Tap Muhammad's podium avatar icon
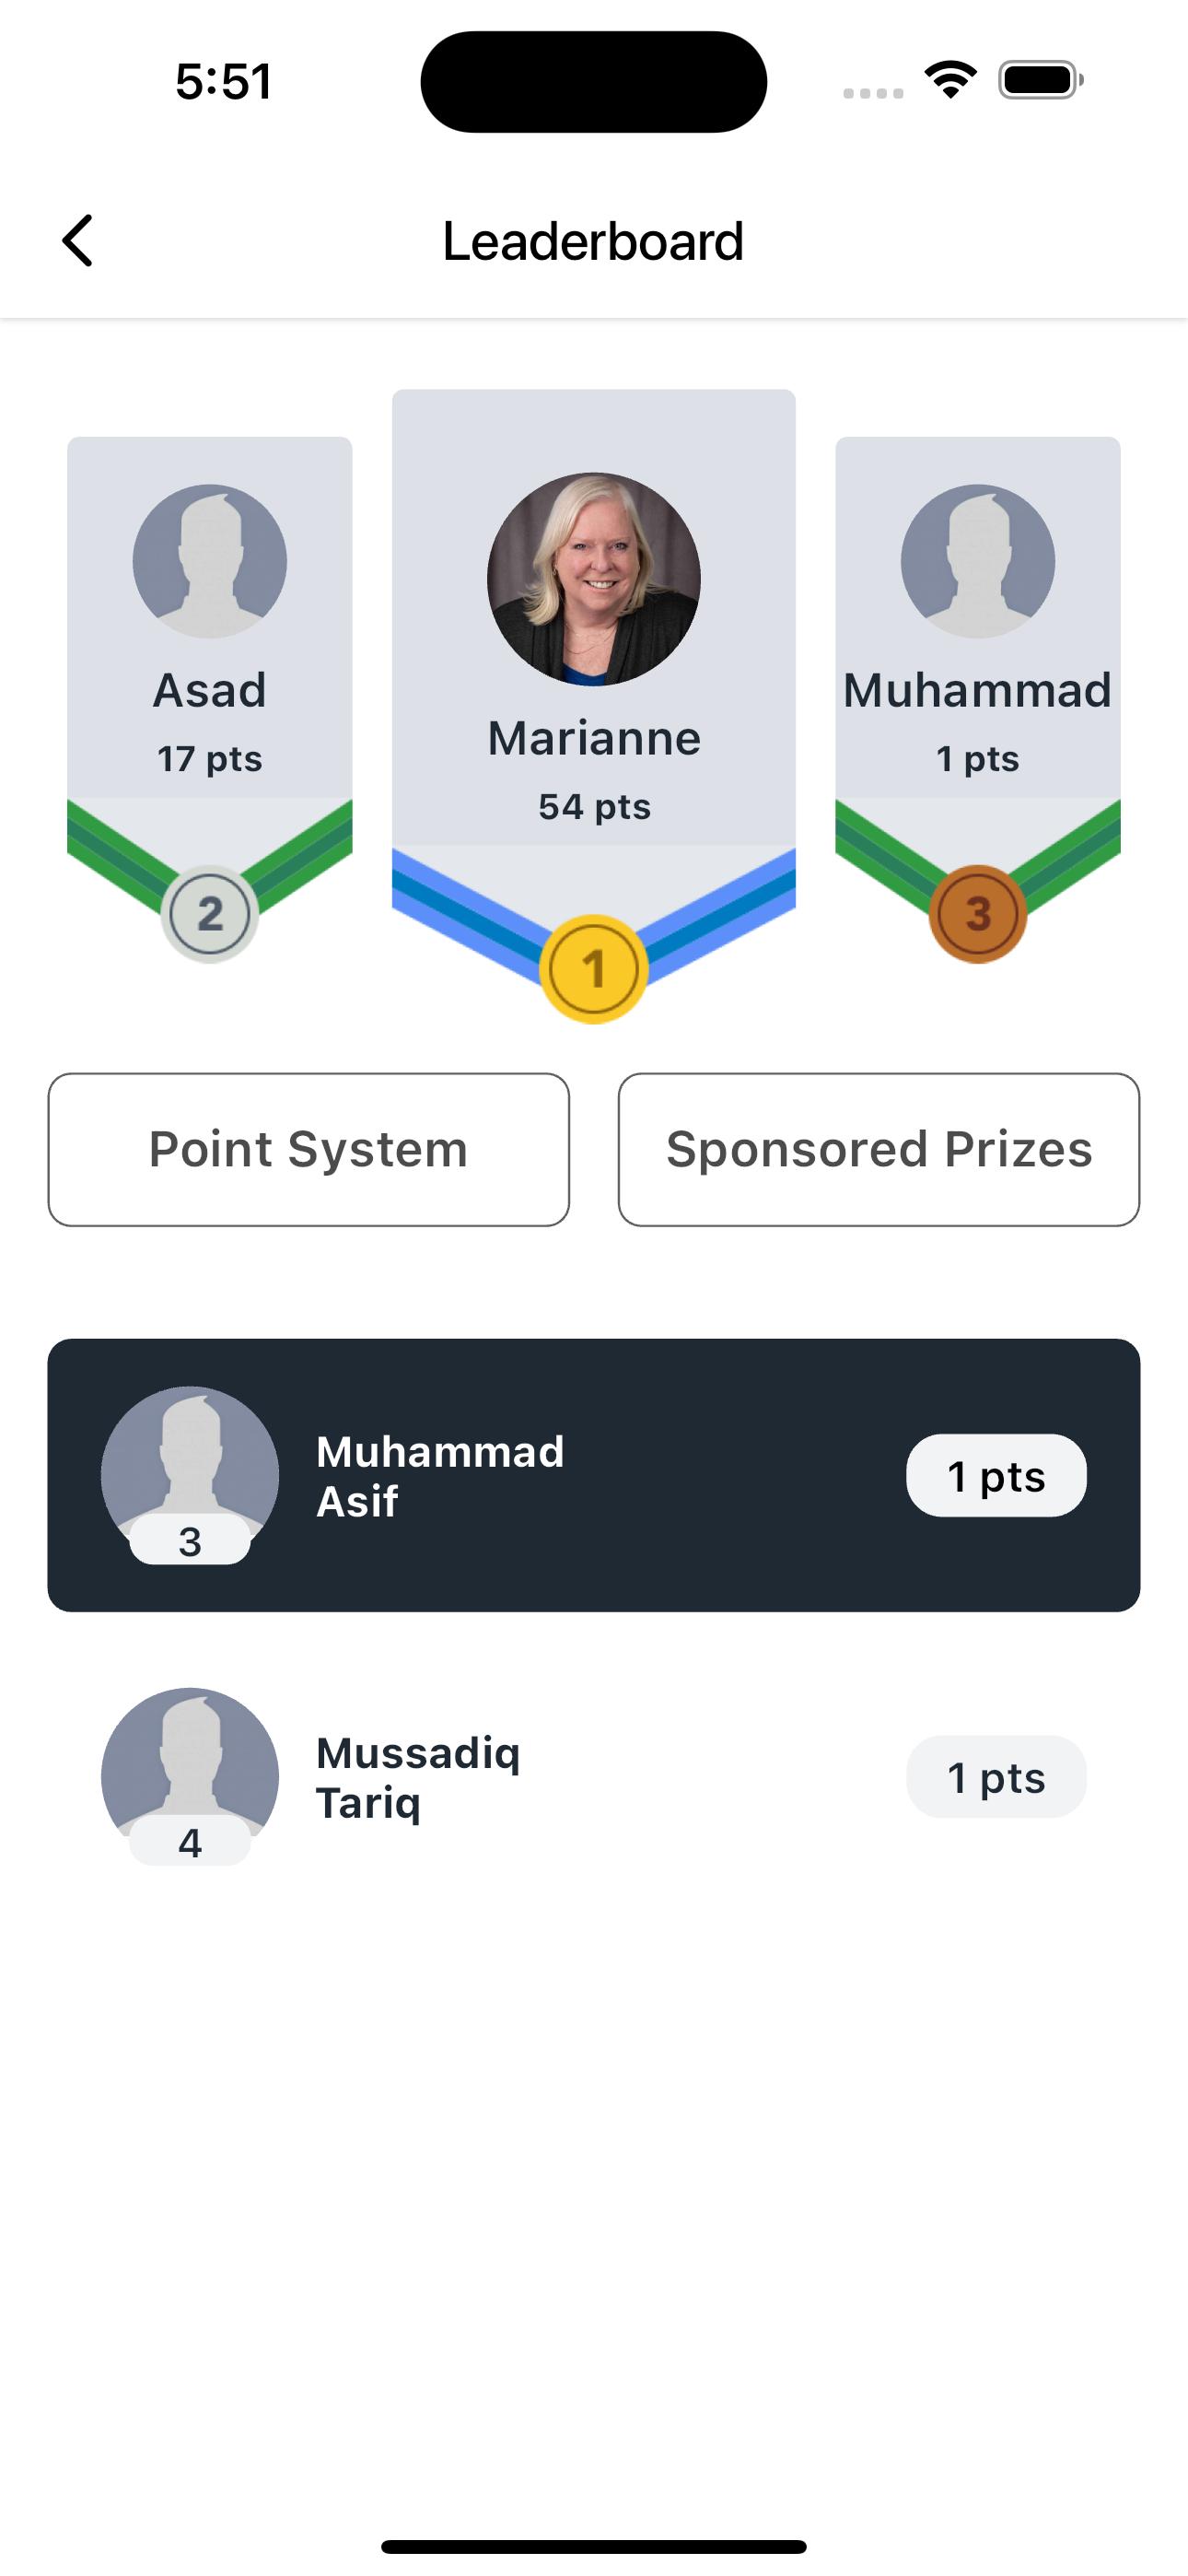Image resolution: width=1188 pixels, height=2576 pixels. [977, 561]
